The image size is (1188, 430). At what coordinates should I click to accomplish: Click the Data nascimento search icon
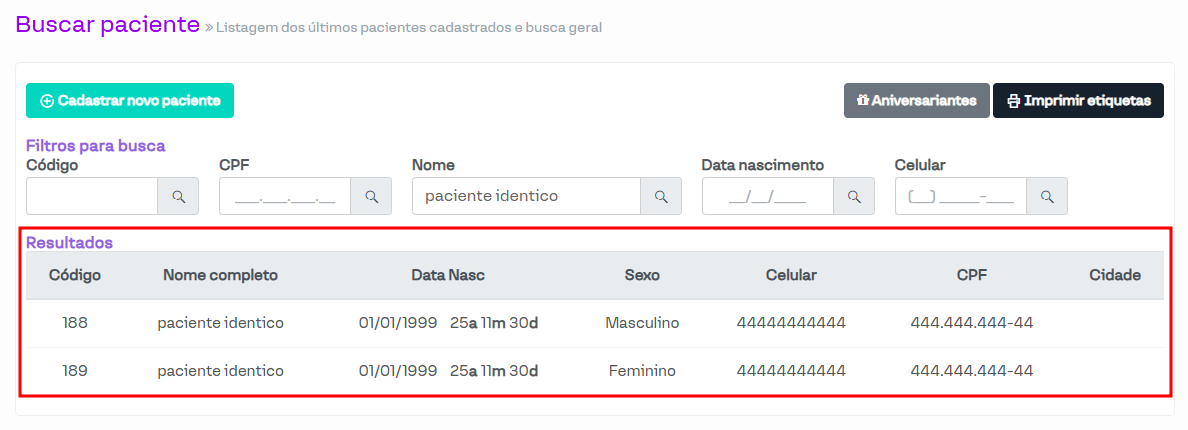(x=854, y=197)
